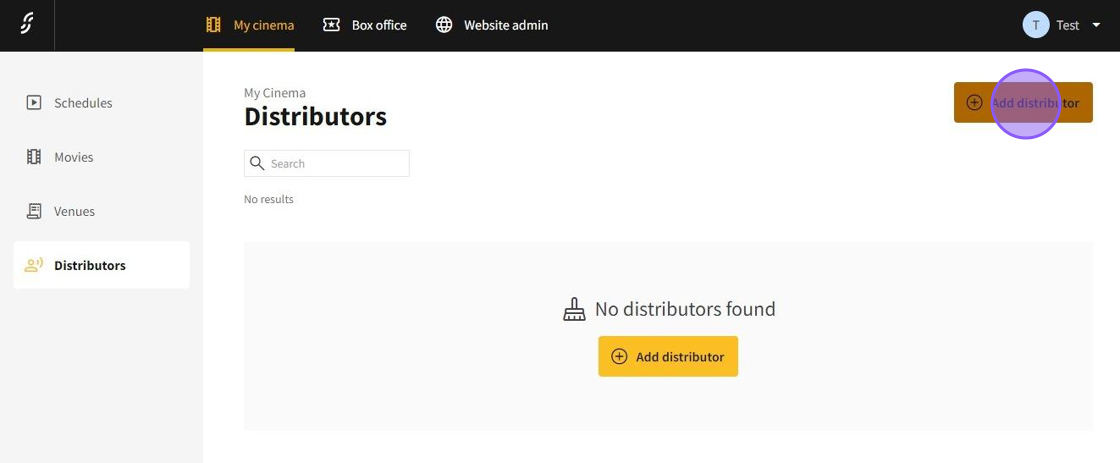Screen dimensions: 1120x463
Task: Open Schedules in the sidebar
Action: coord(83,103)
